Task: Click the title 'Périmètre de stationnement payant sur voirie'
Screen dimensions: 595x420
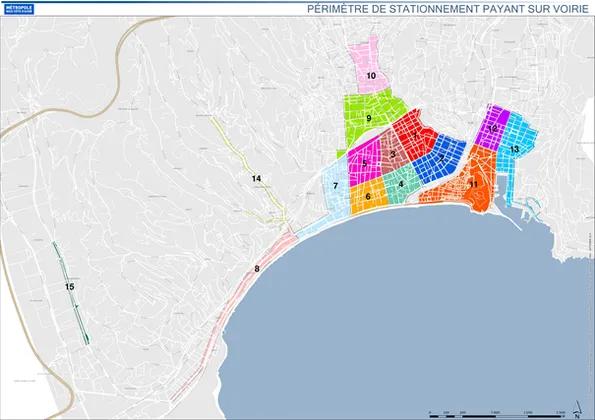Action: (448, 9)
